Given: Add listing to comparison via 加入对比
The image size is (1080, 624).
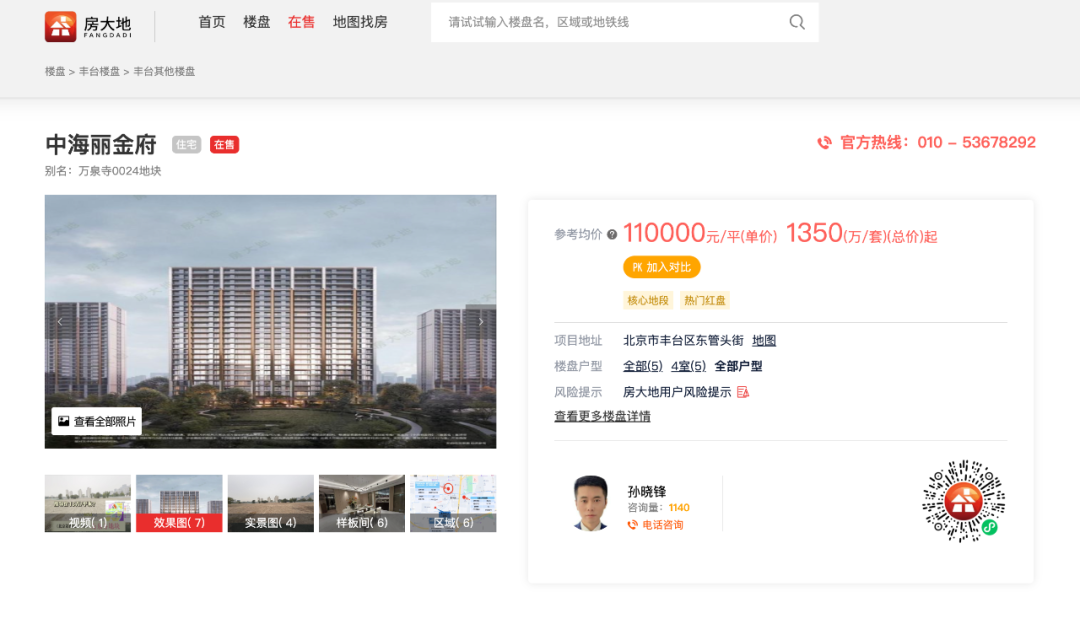Looking at the screenshot, I should tap(661, 267).
